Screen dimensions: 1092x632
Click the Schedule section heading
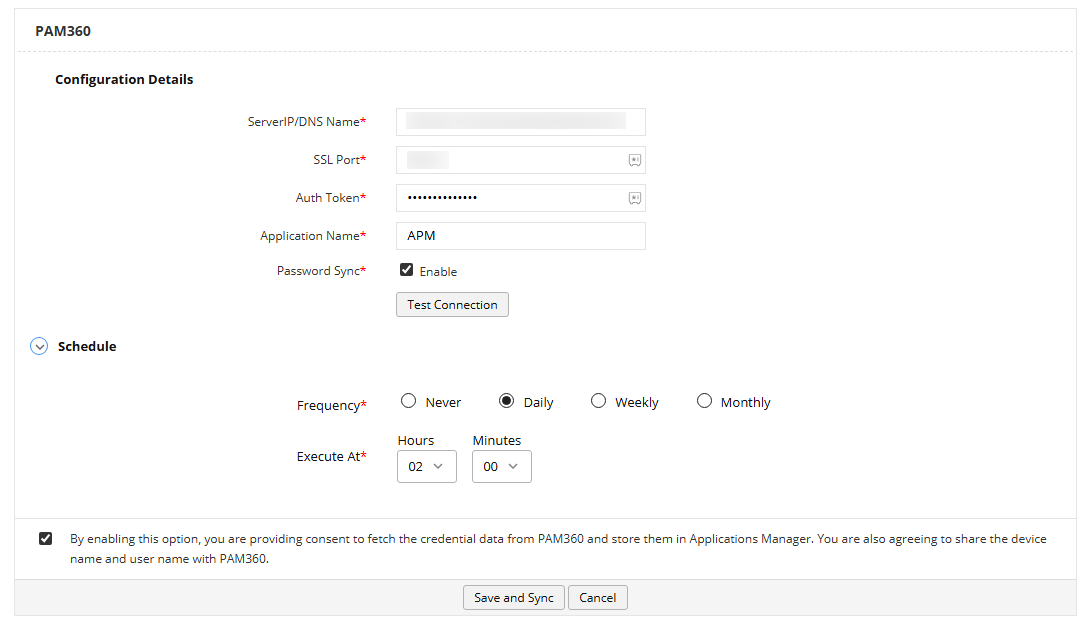86,345
